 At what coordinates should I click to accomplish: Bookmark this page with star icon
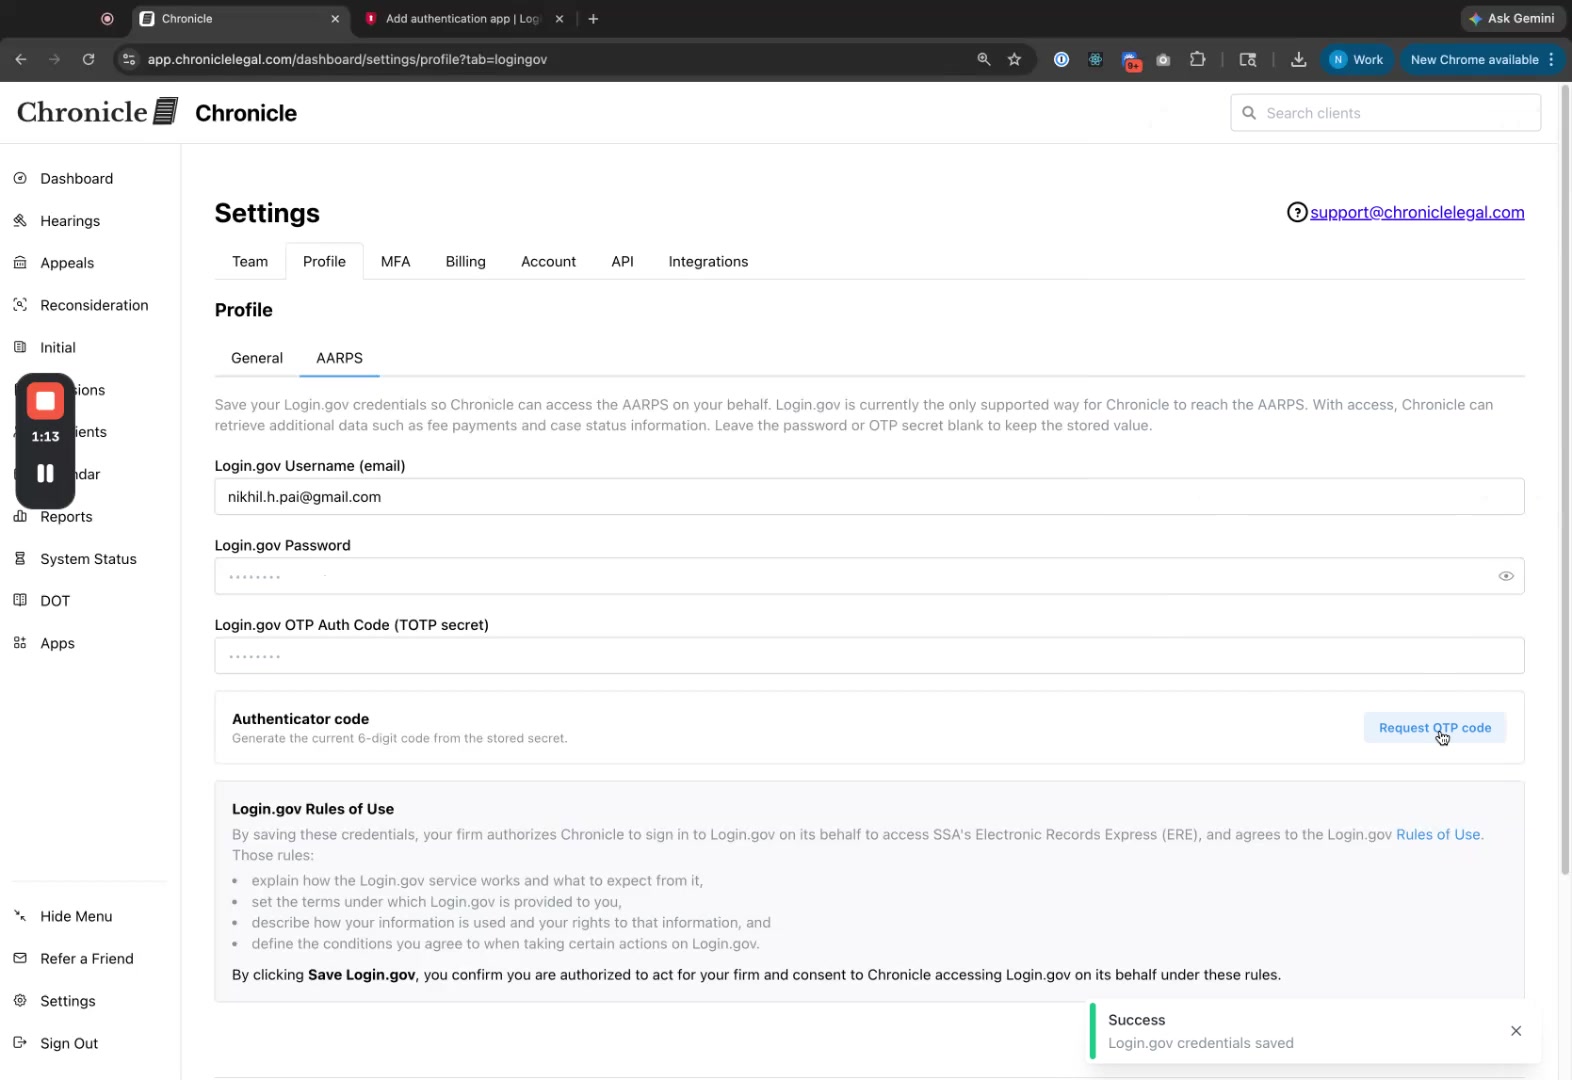(x=1014, y=59)
